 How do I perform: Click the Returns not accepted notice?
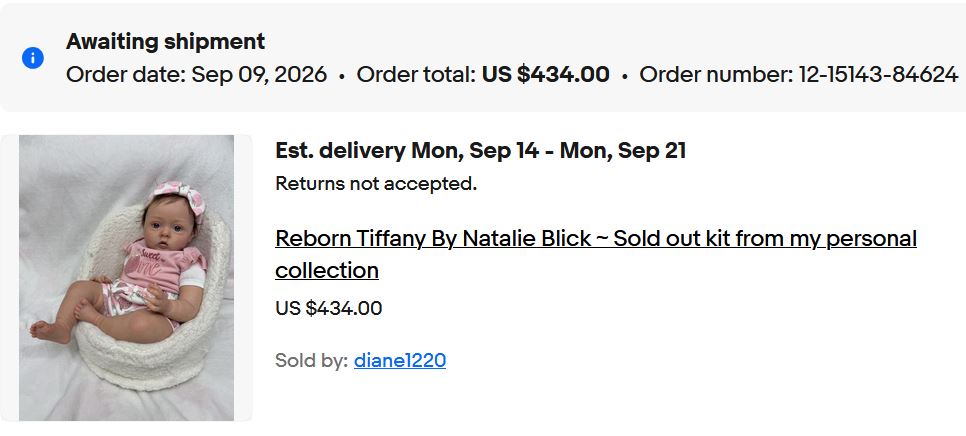coord(376,184)
